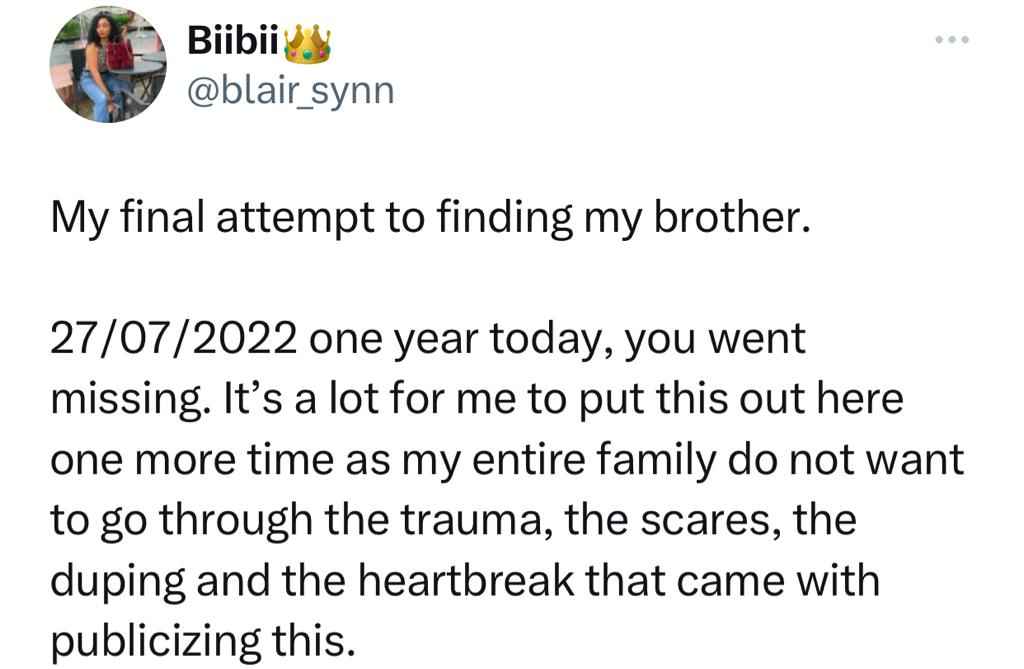Viewport: 1024px width, 669px height.
Task: Click the date 27/07/2022 in the tweet
Action: pos(173,340)
